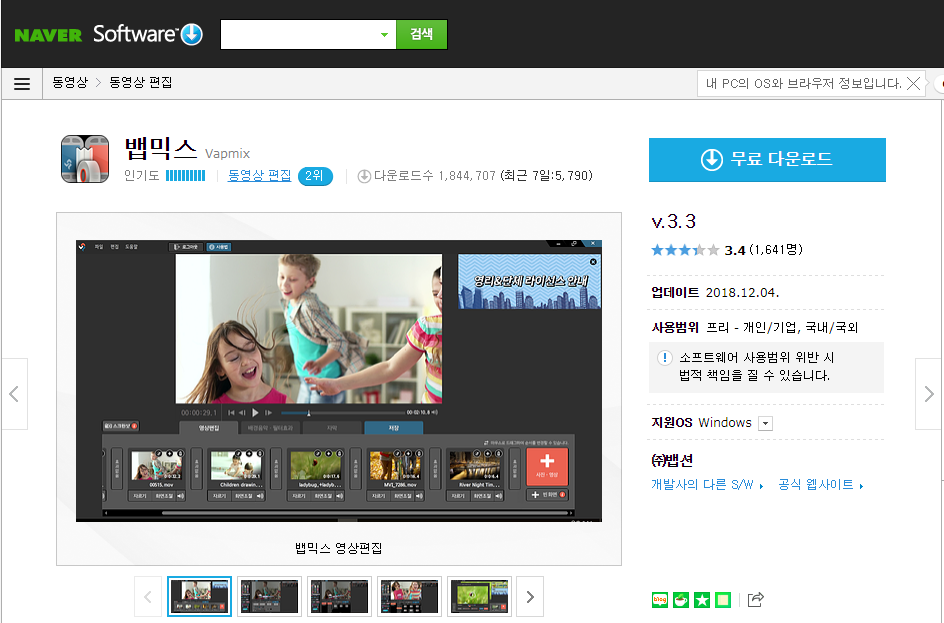944x623 pixels.
Task: Click the 2위 ranking badge
Action: point(315,176)
